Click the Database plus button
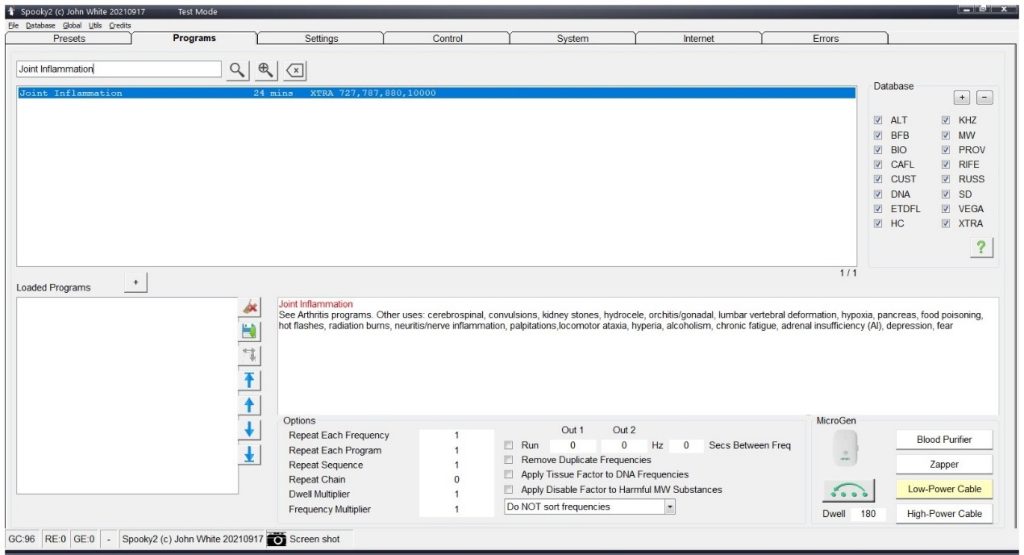The width and height of the screenshot is (1024, 555). (x=961, y=98)
